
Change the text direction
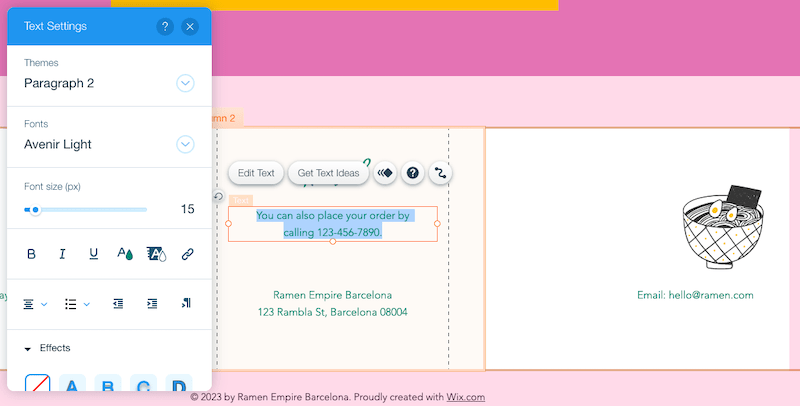186,303
